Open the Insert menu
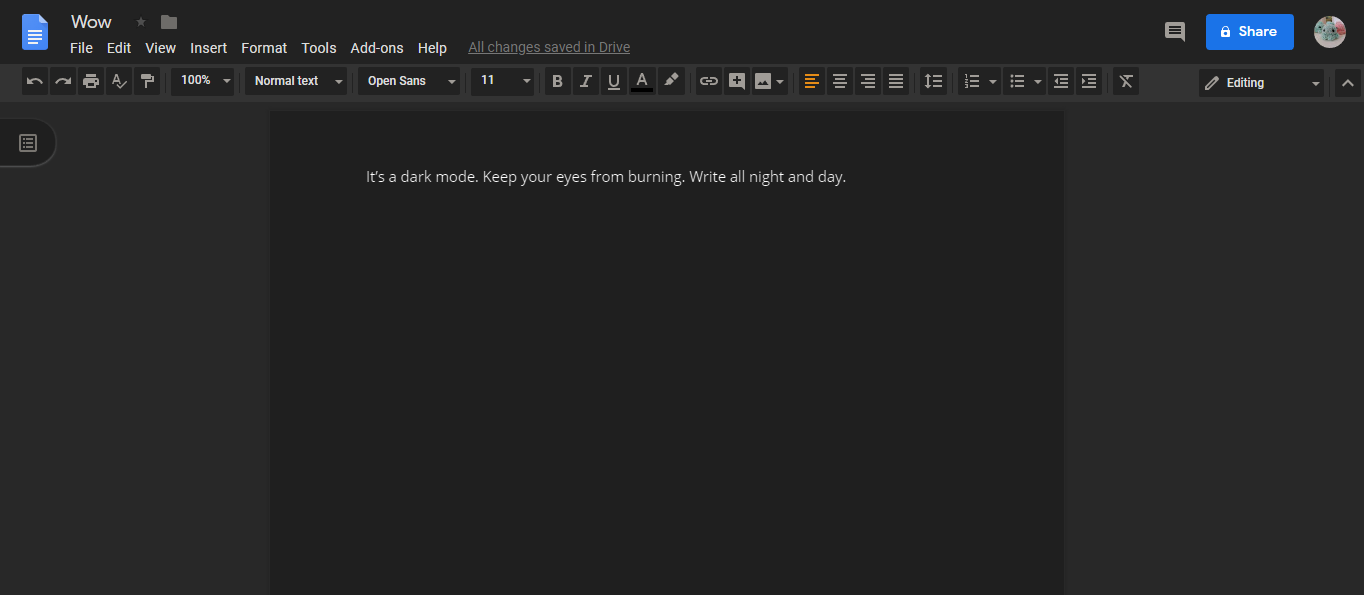Screen dimensions: 1364x595 [208, 48]
